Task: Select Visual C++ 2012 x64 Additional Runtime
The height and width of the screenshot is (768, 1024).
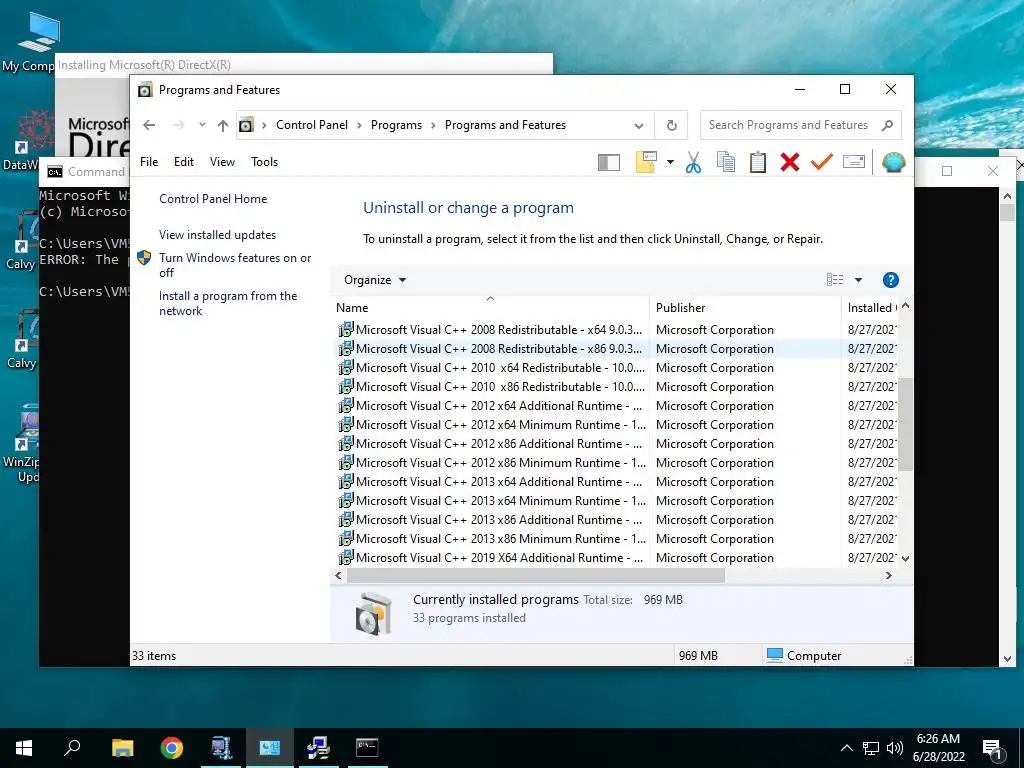Action: (x=615, y=406)
